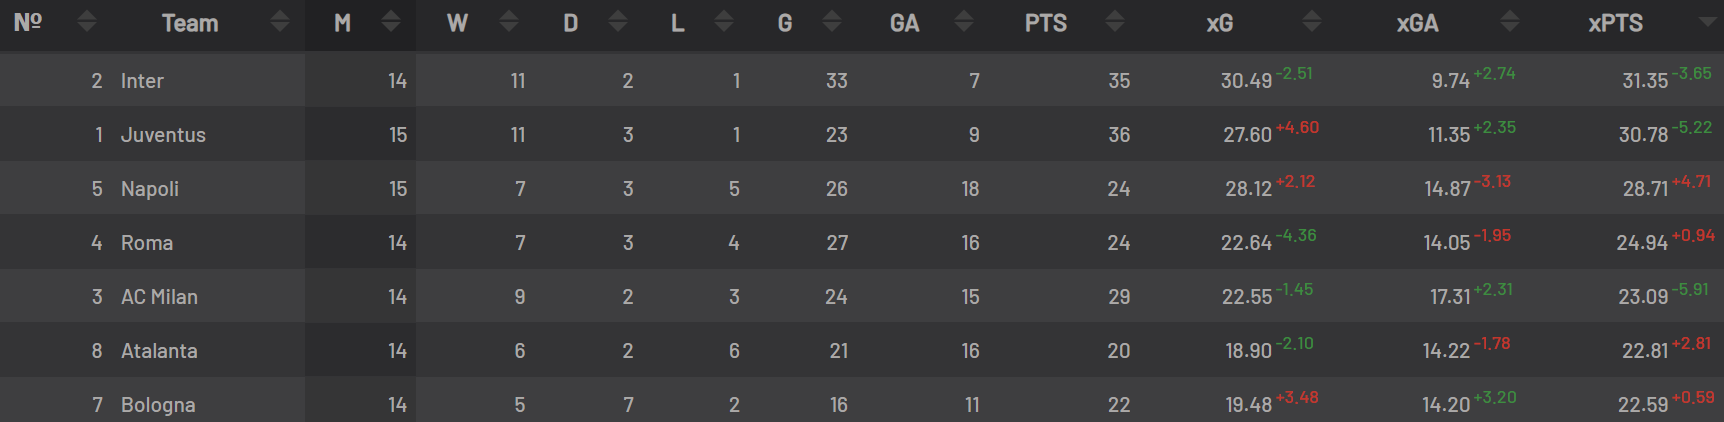This screenshot has height=422, width=1724.
Task: Sort by losses using L column arrows
Action: (724, 21)
